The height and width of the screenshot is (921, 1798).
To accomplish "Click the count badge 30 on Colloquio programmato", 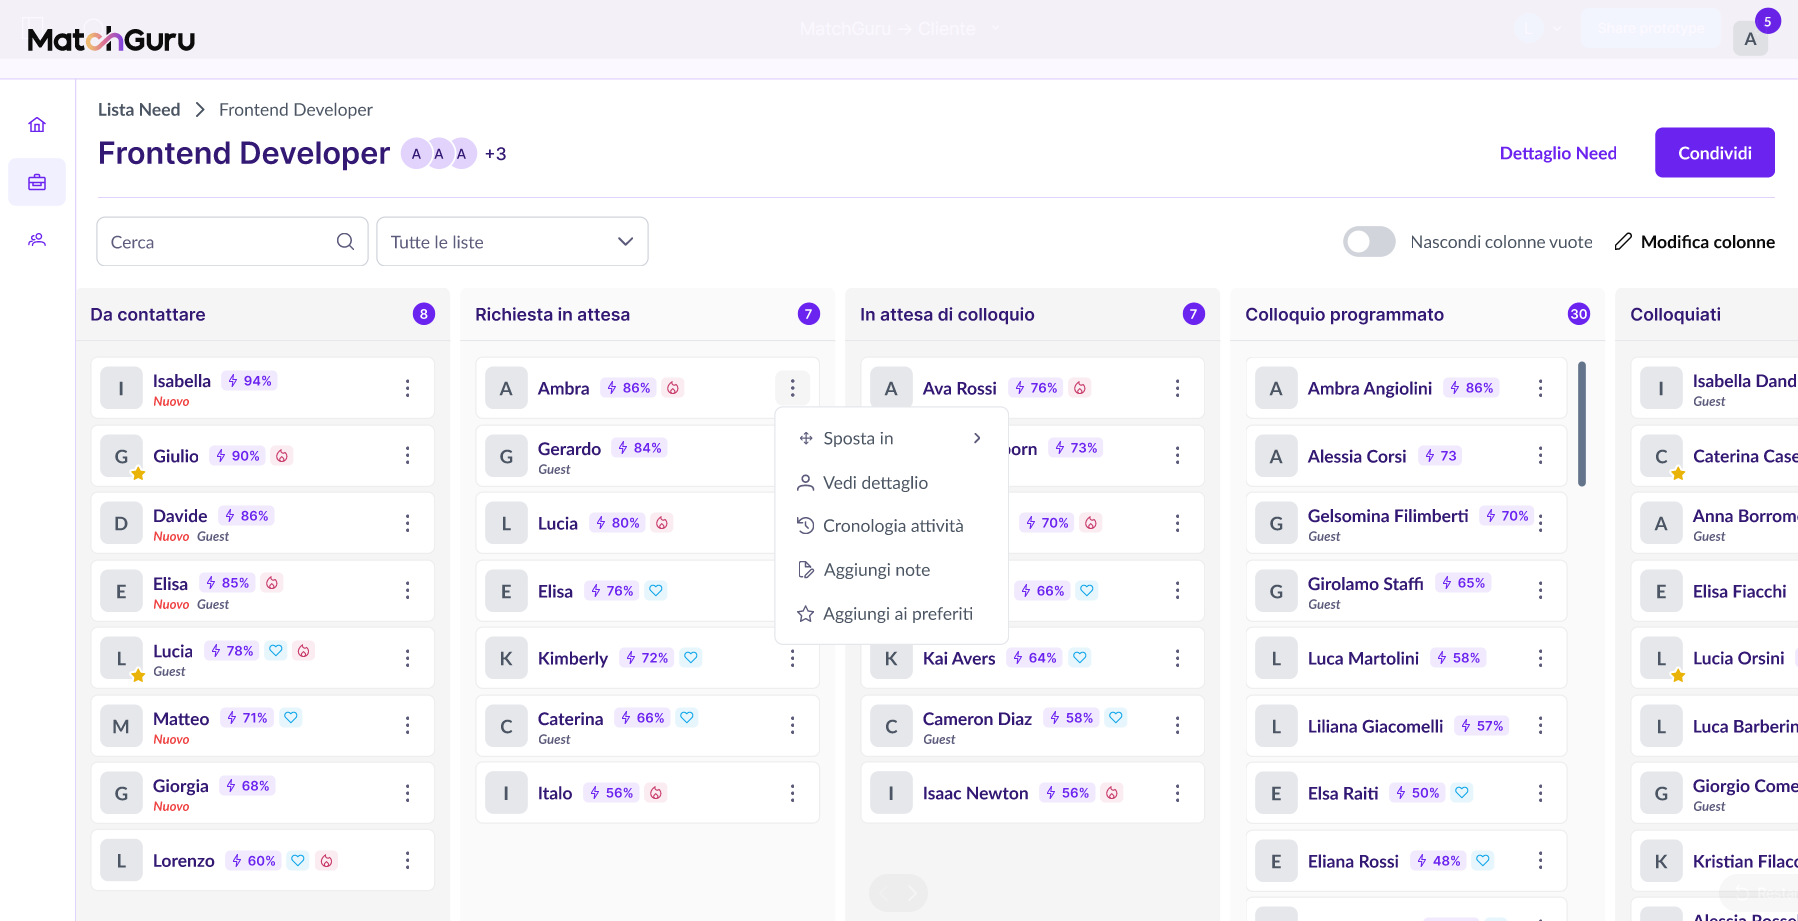I will (1578, 314).
